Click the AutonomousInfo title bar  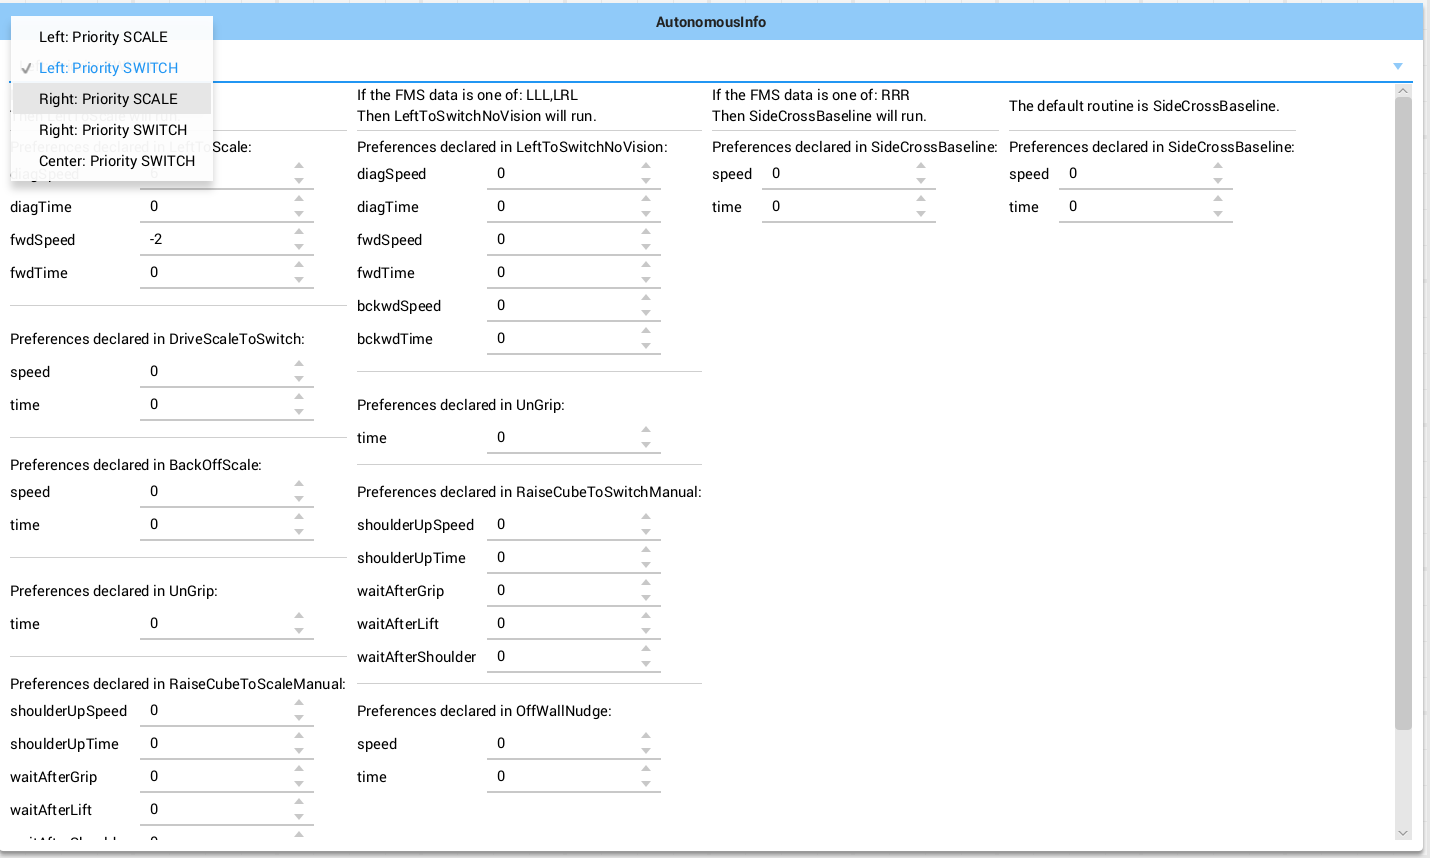click(x=711, y=21)
